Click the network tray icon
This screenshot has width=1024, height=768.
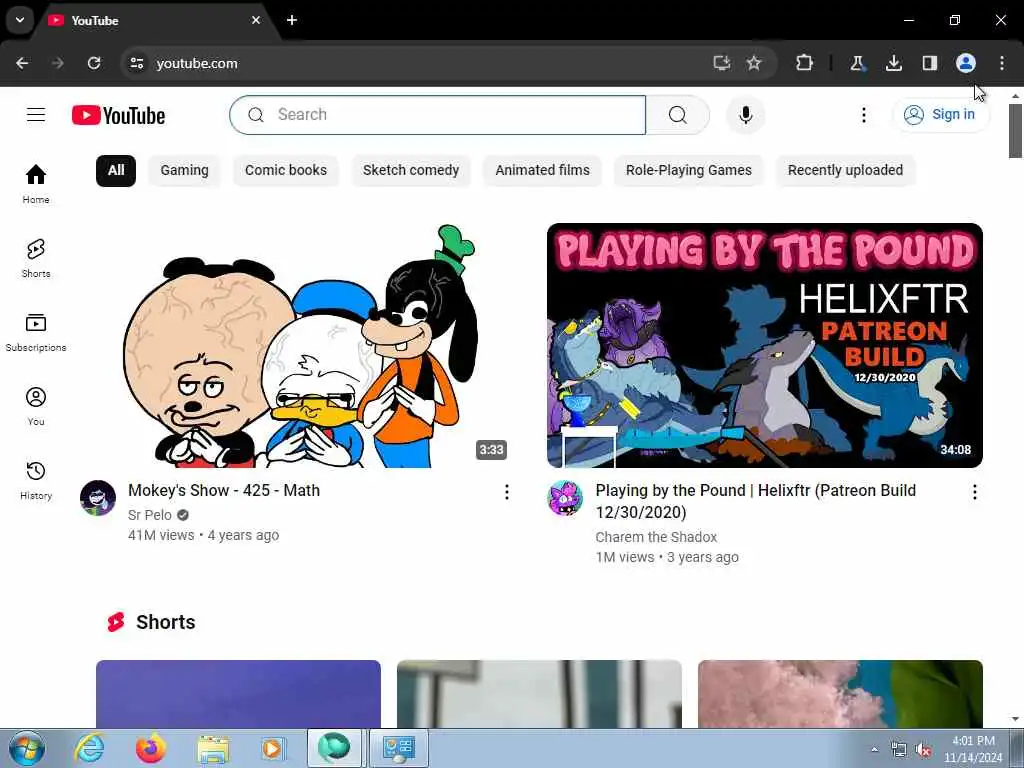pos(899,750)
